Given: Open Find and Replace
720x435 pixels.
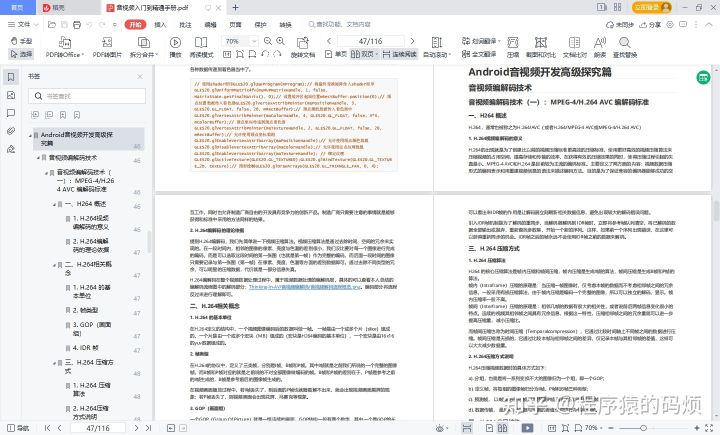Looking at the screenshot, I should (624, 47).
